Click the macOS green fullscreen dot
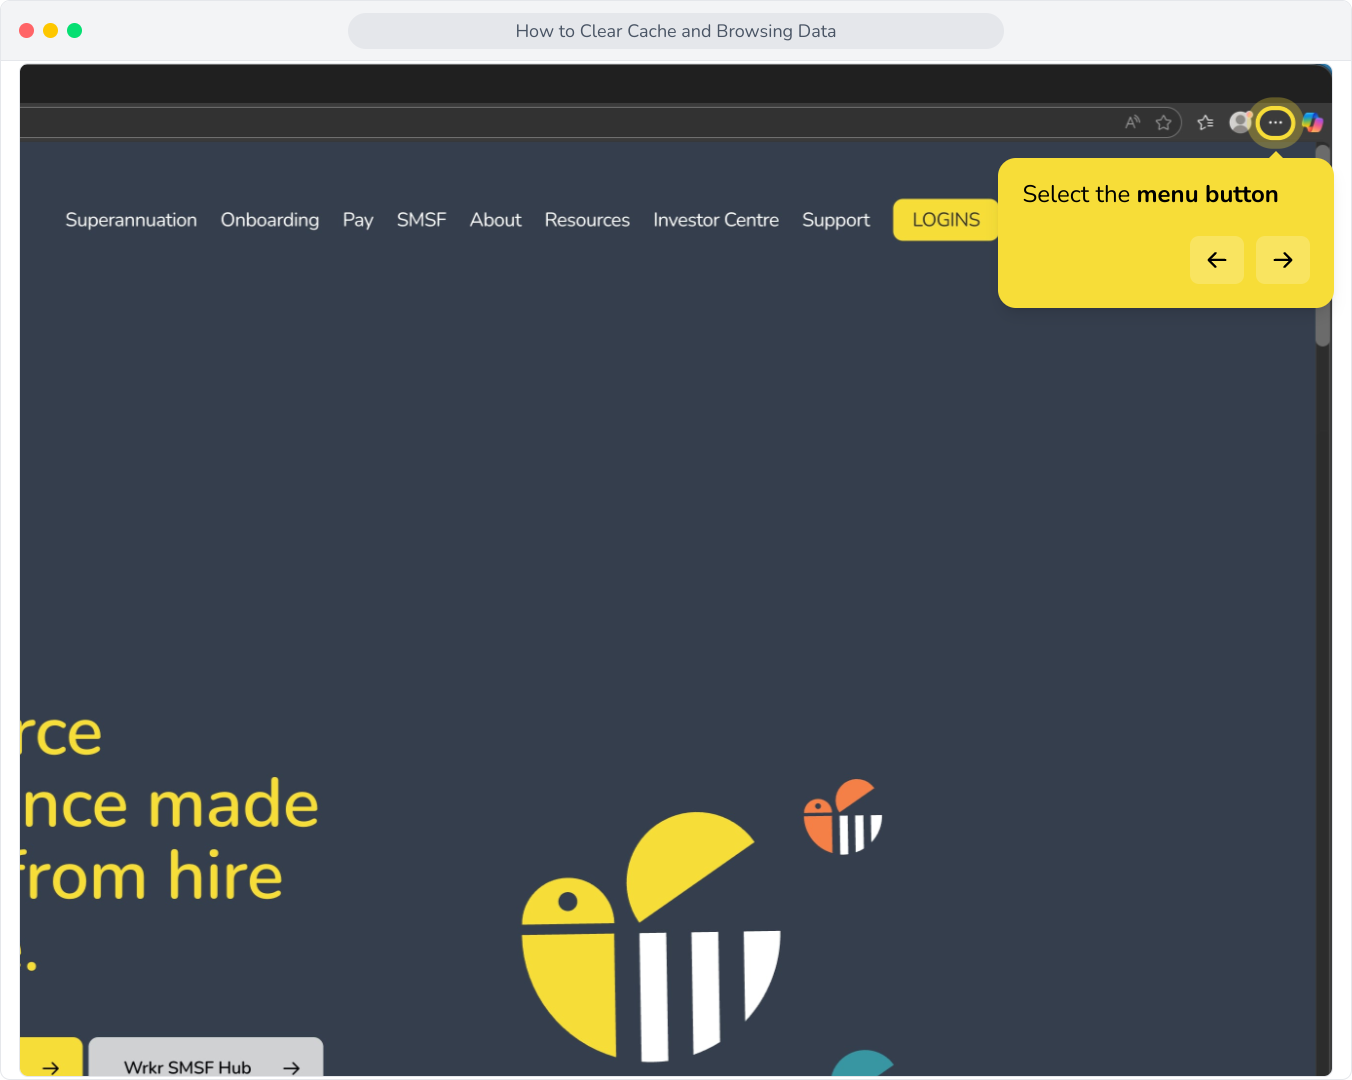Screen dimensions: 1352x1080 (x=75, y=31)
